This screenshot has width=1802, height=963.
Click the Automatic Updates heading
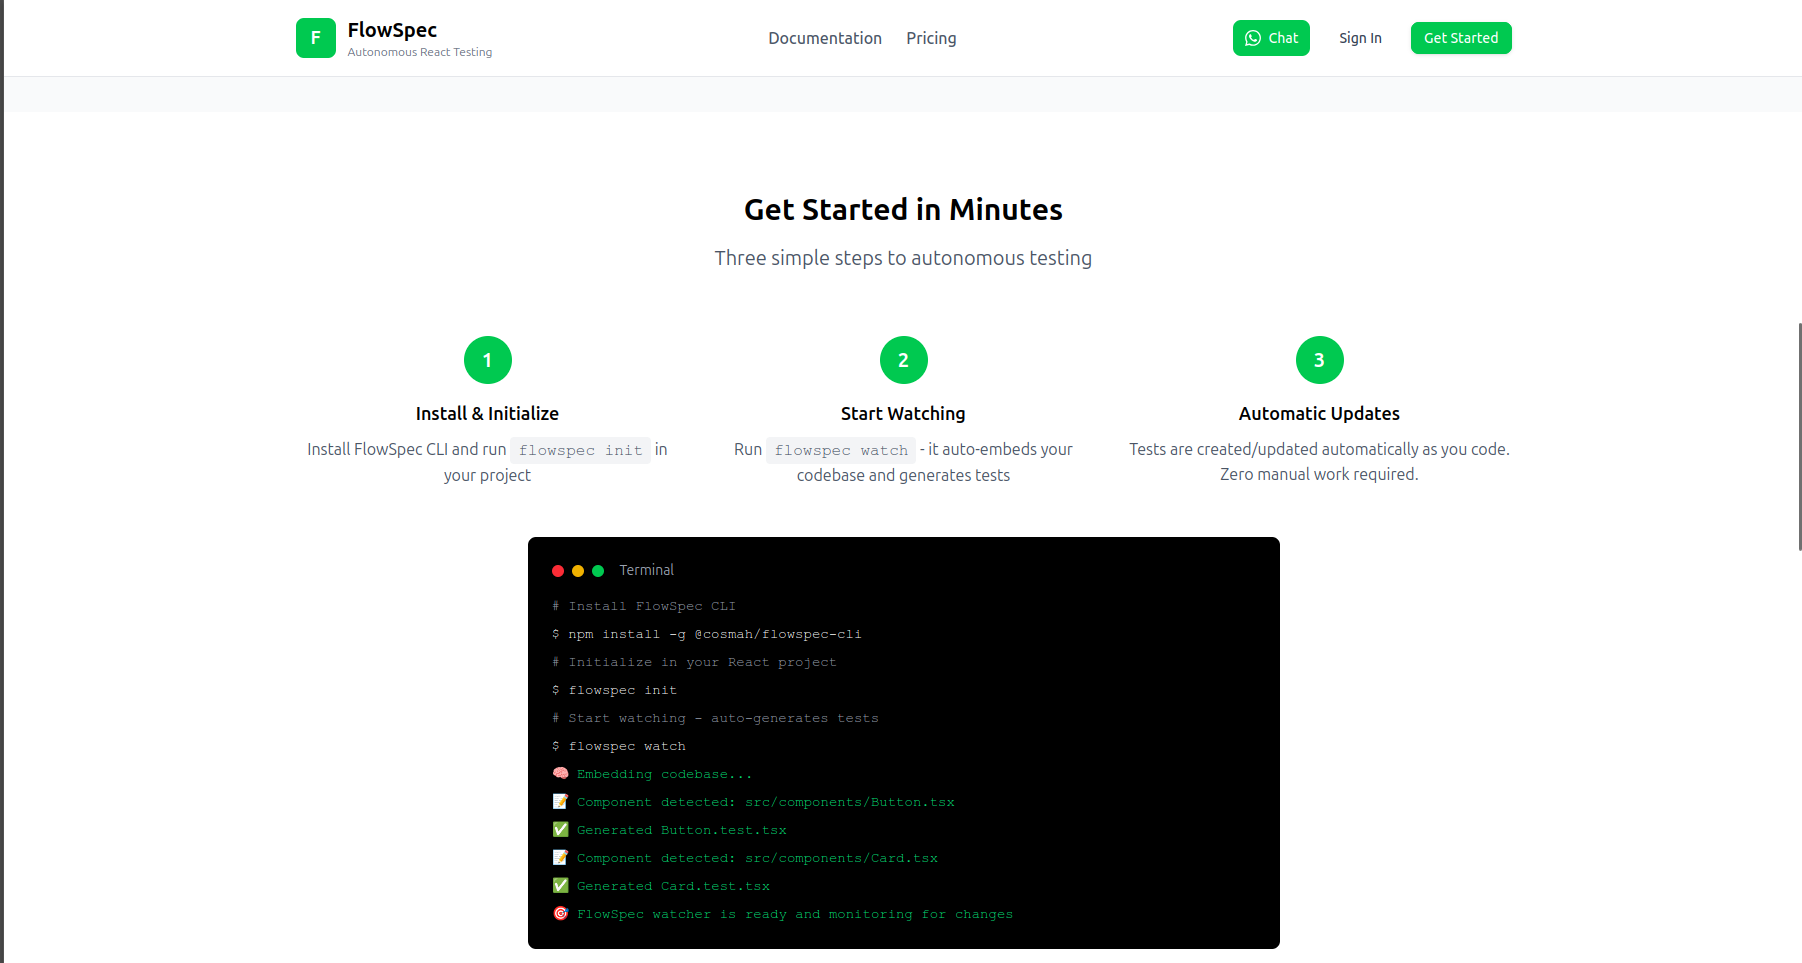point(1319,413)
